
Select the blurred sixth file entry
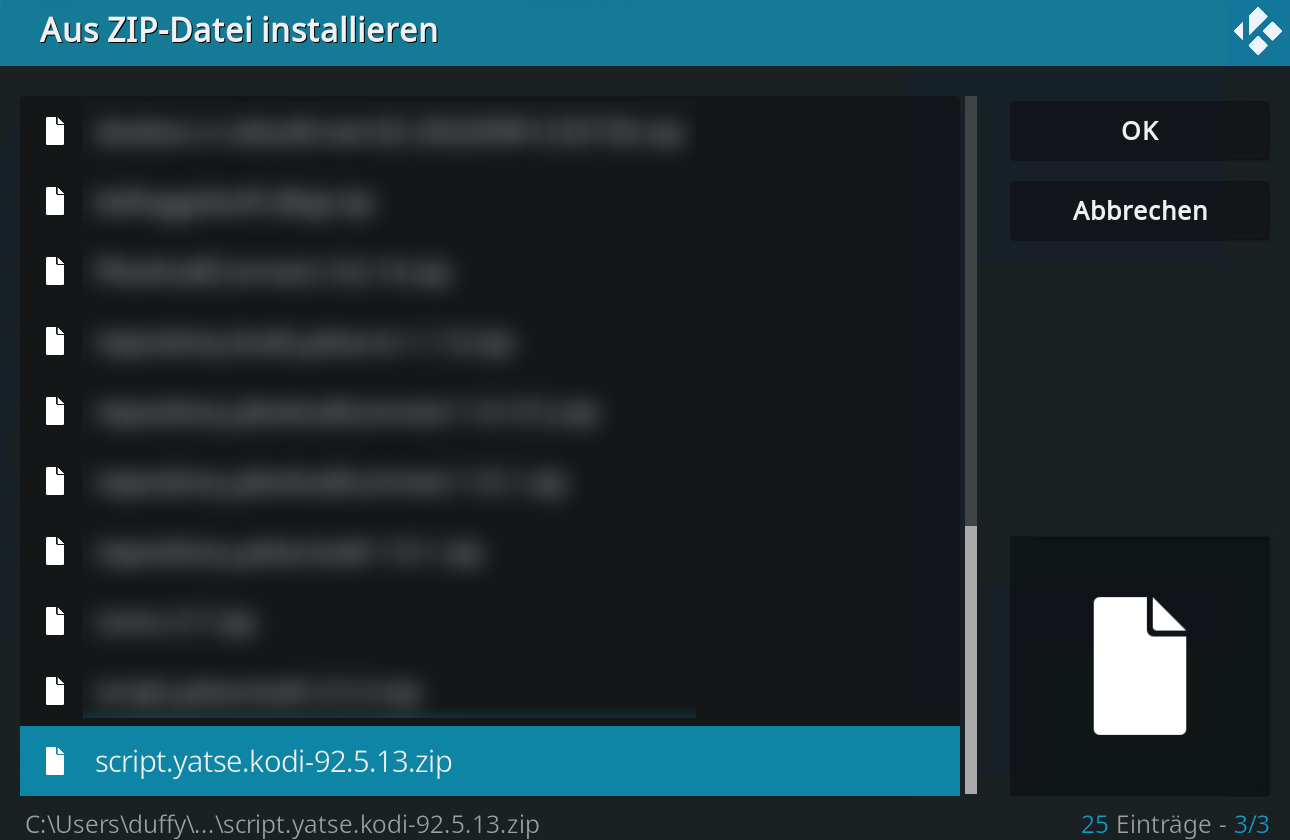pos(490,481)
